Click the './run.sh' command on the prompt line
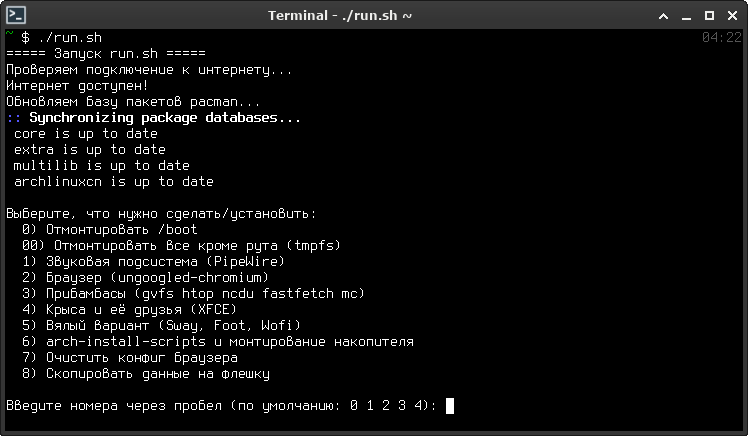Screen dimensions: 748x436 [x=70, y=38]
